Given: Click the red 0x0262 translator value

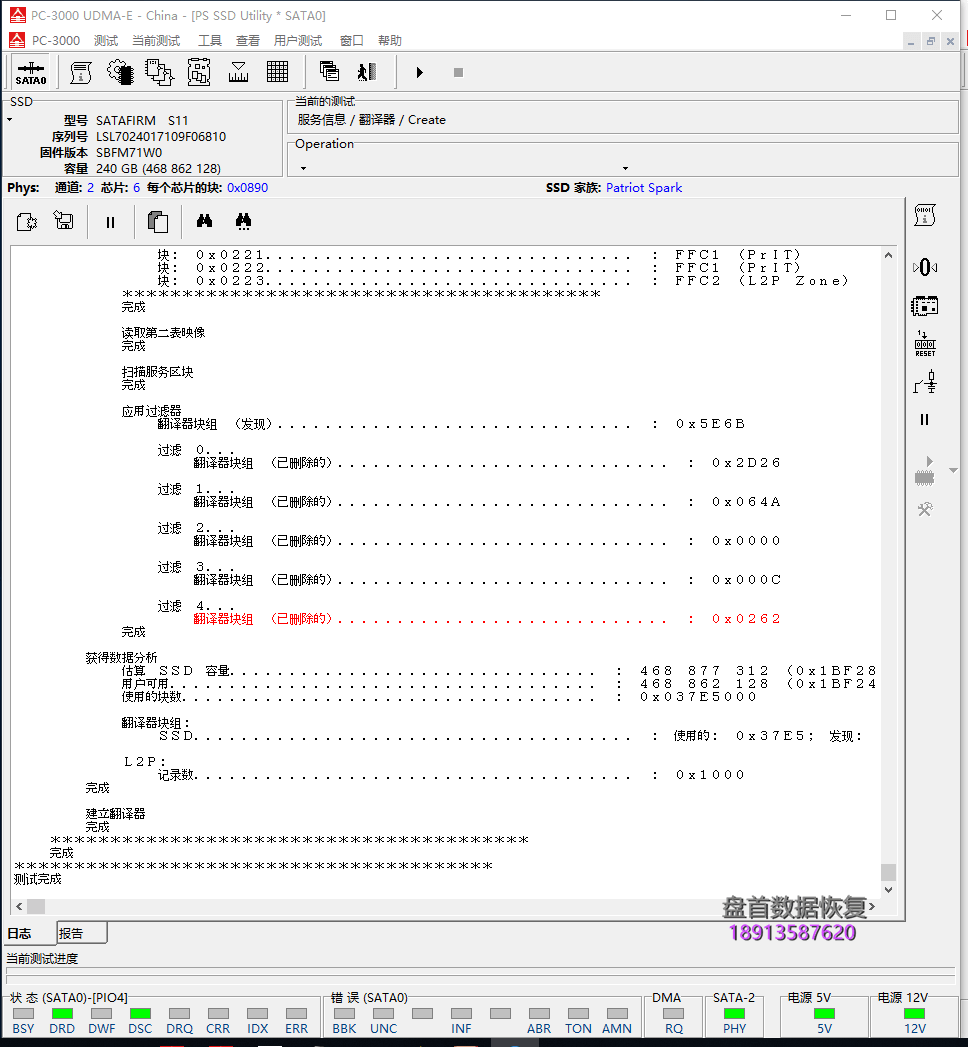Looking at the screenshot, I should (746, 618).
